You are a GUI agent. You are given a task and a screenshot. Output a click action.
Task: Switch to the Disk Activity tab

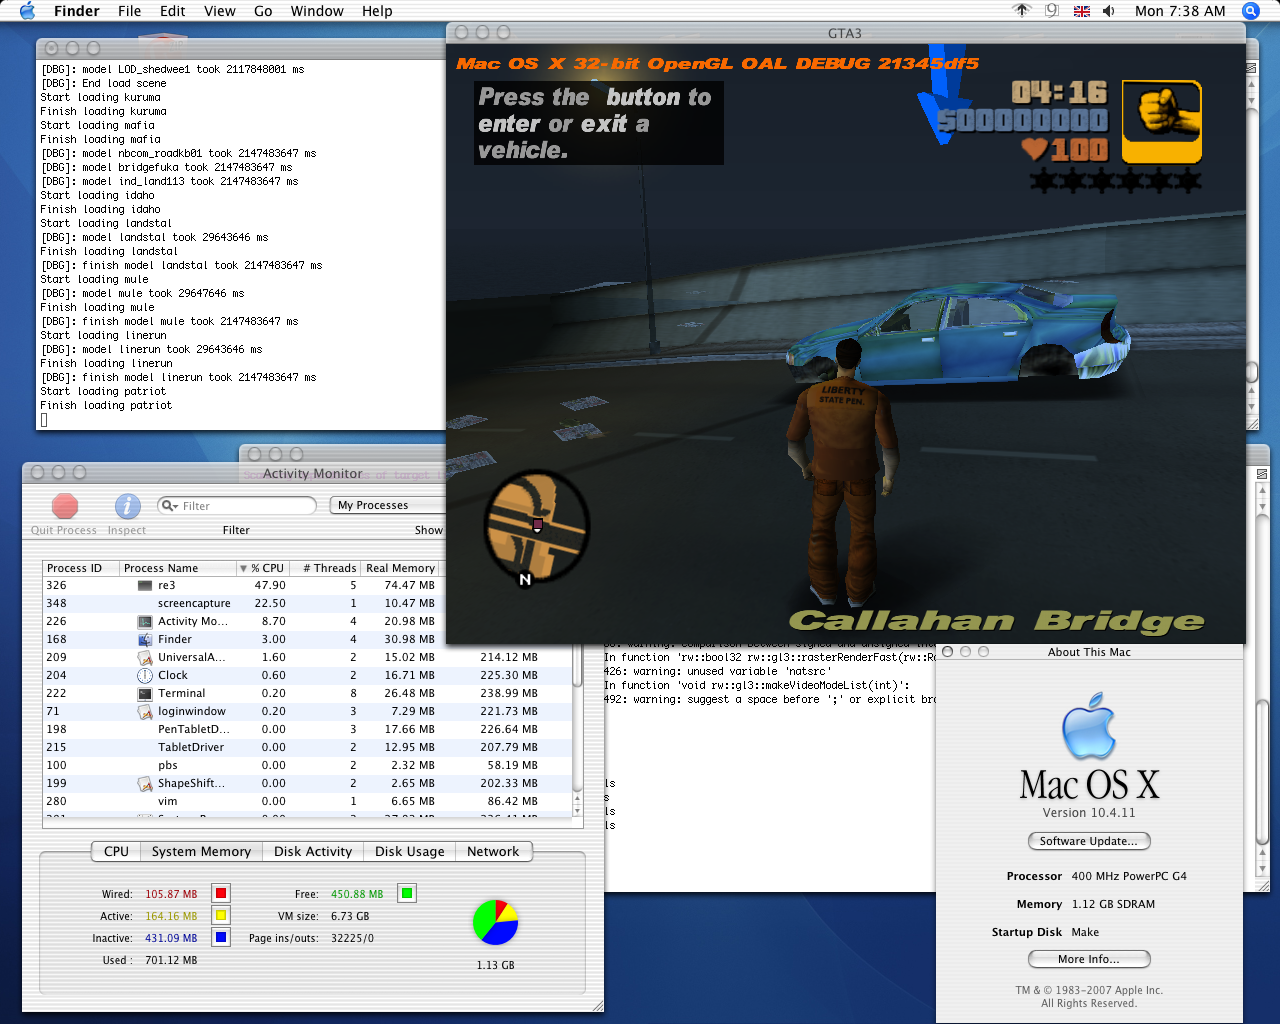pyautogui.click(x=313, y=851)
